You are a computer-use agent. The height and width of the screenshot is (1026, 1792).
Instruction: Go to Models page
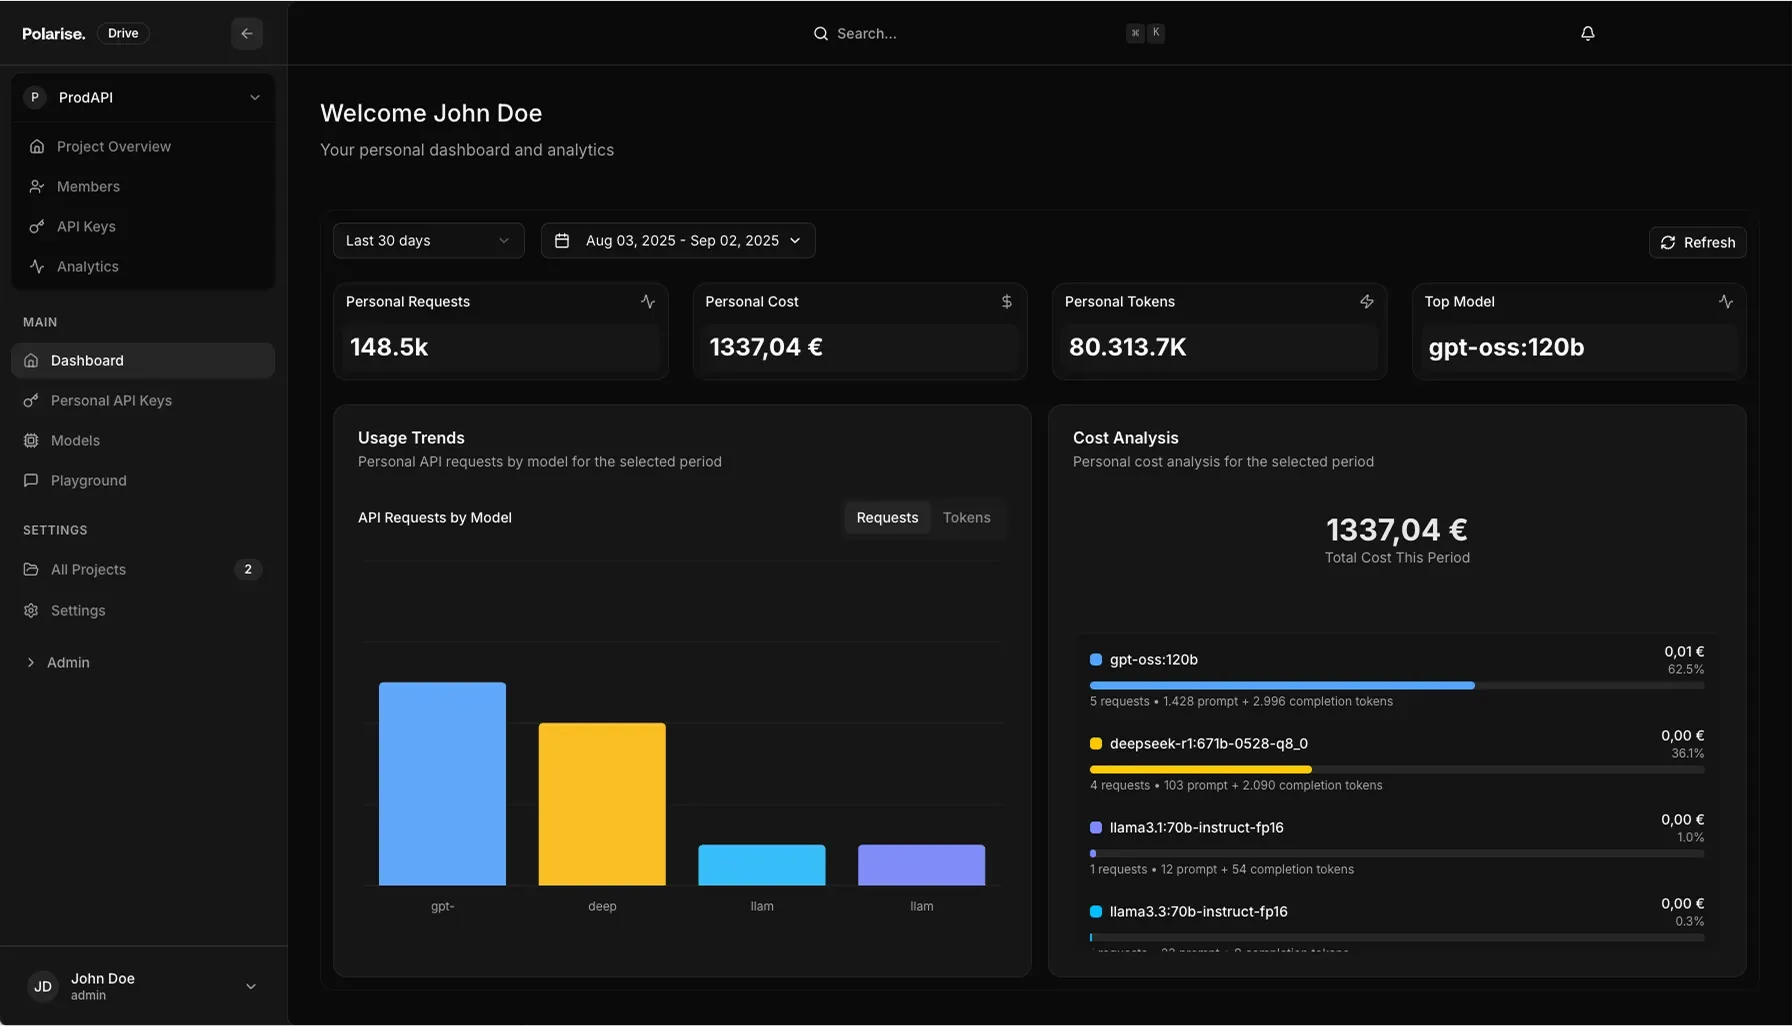coord(75,441)
